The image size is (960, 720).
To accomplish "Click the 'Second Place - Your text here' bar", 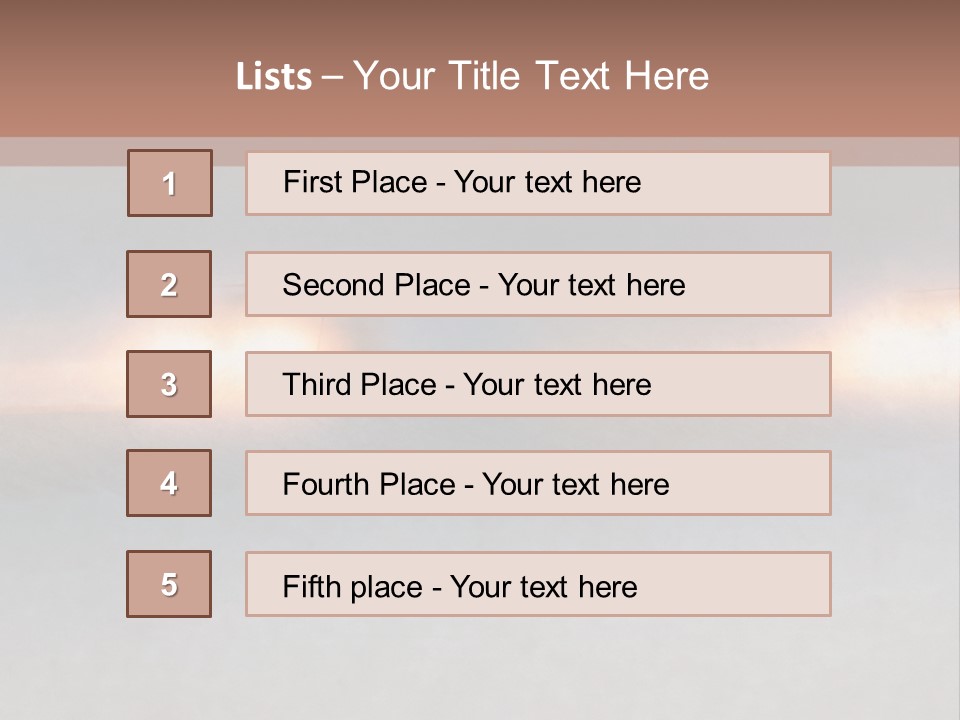I will (x=538, y=284).
